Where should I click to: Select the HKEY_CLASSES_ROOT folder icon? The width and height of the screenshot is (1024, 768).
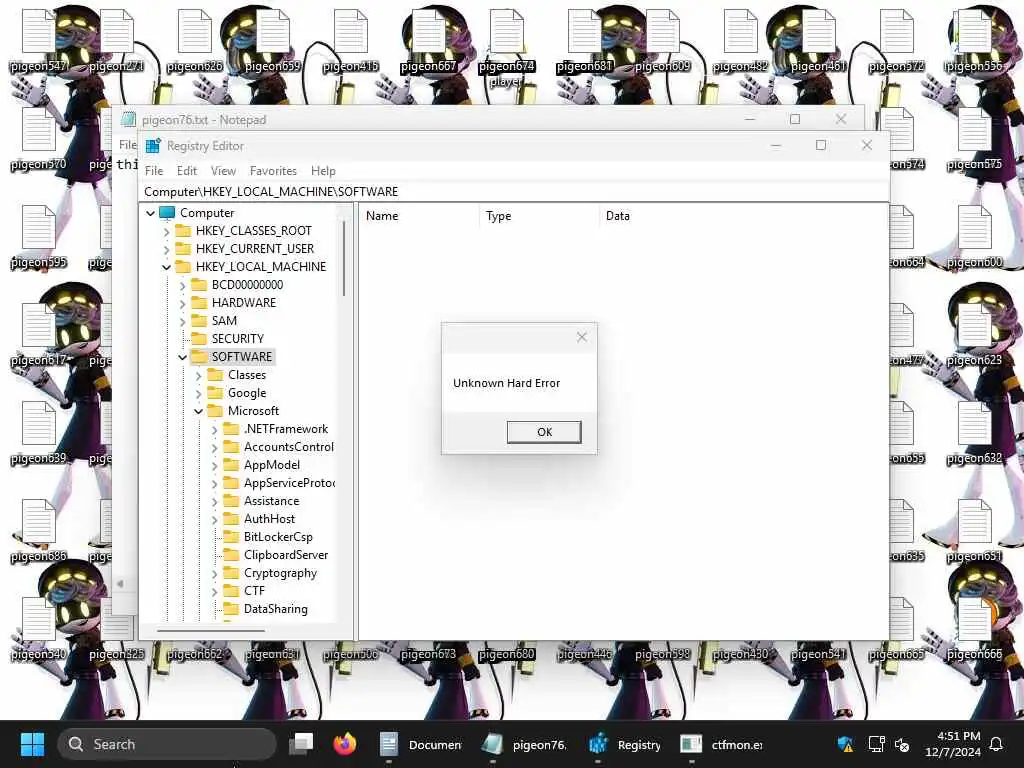click(x=184, y=231)
